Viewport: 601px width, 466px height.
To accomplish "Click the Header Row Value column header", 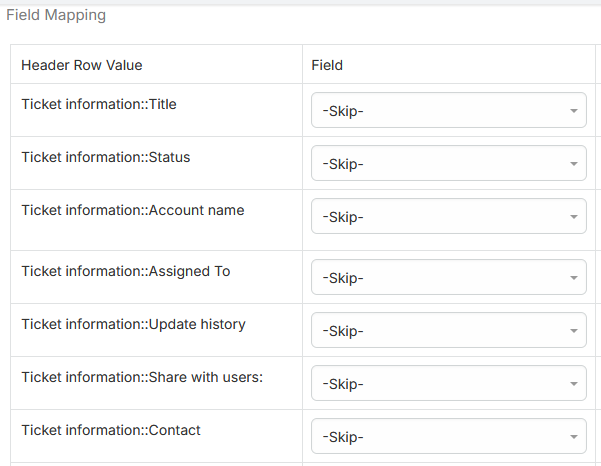I will tap(82, 65).
